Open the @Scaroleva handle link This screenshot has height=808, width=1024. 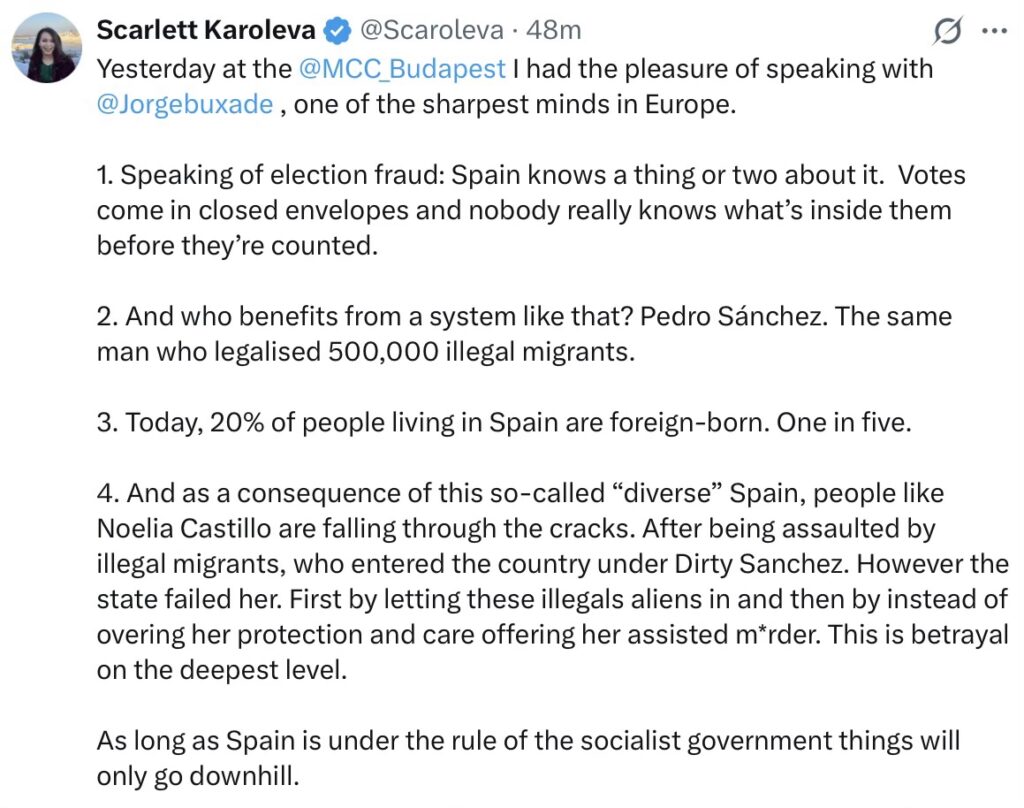(x=431, y=31)
